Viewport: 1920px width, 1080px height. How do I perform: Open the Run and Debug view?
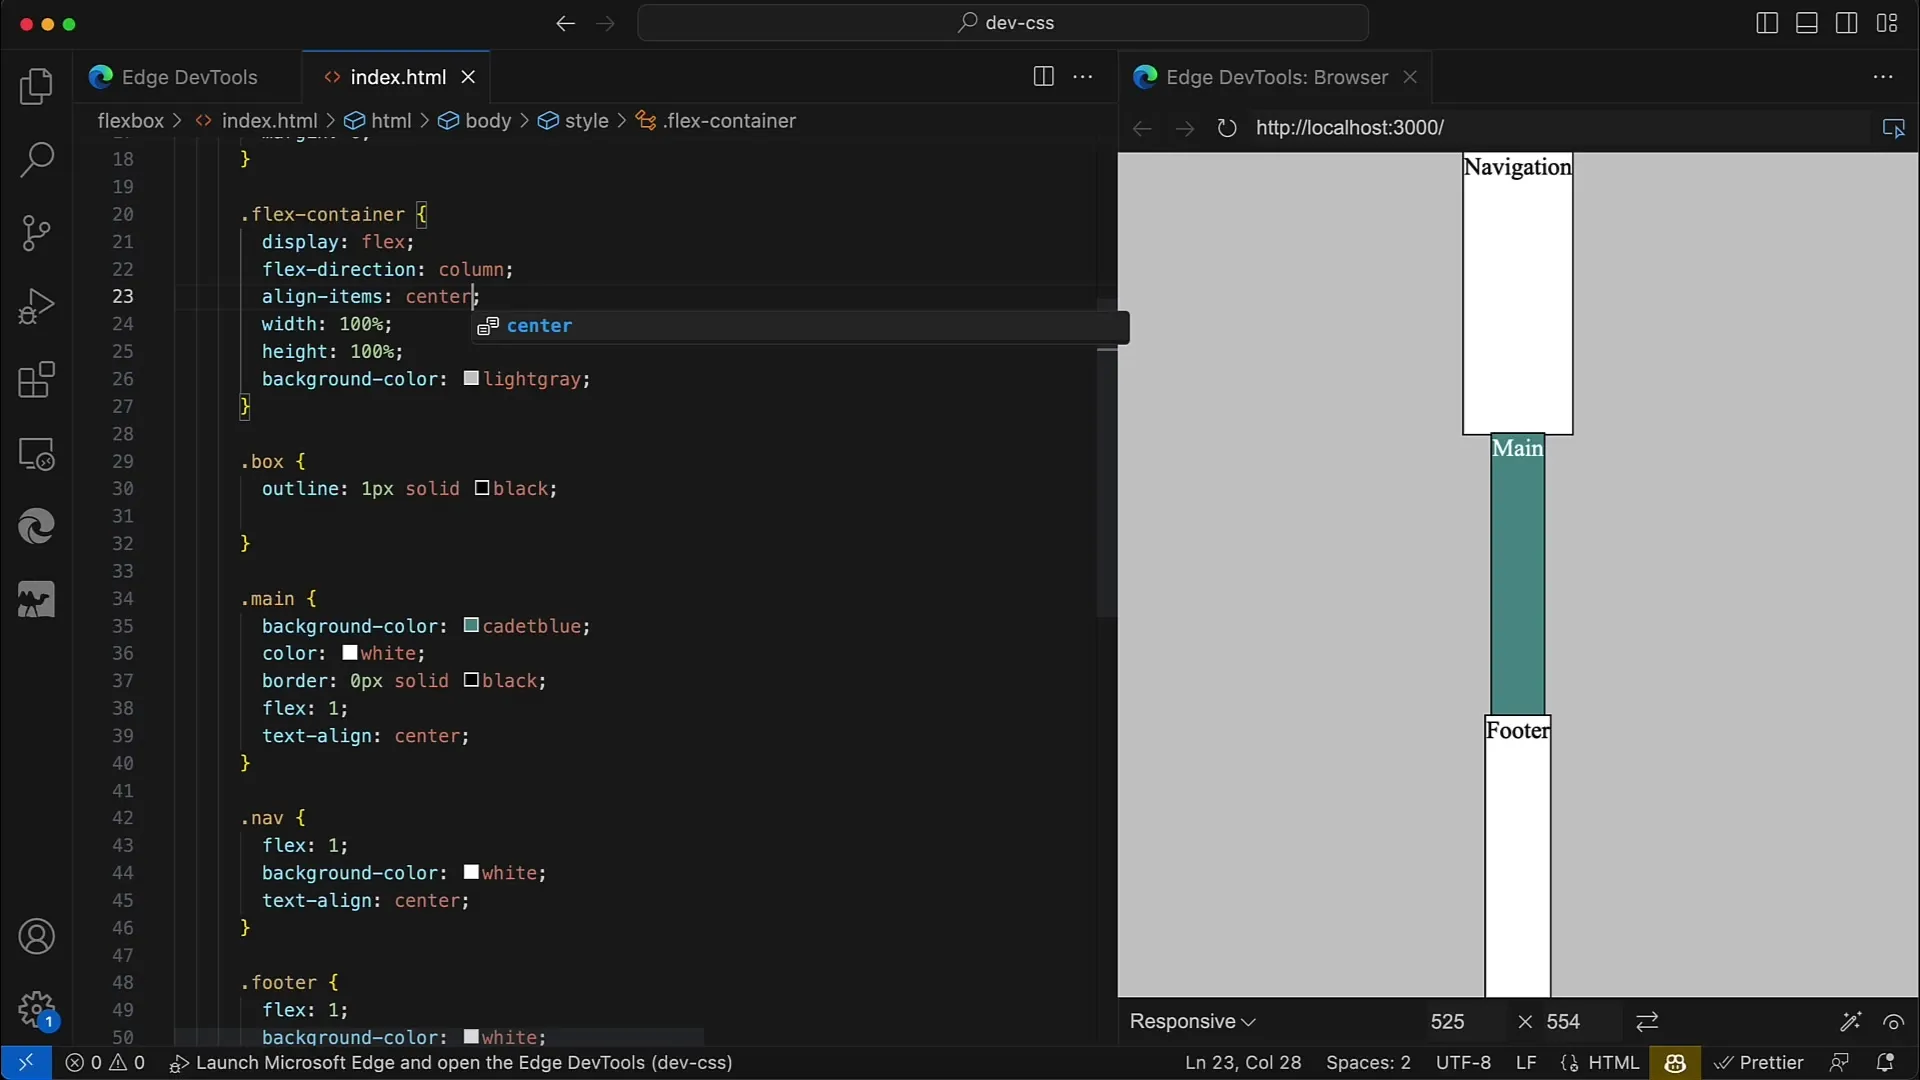pyautogui.click(x=36, y=307)
